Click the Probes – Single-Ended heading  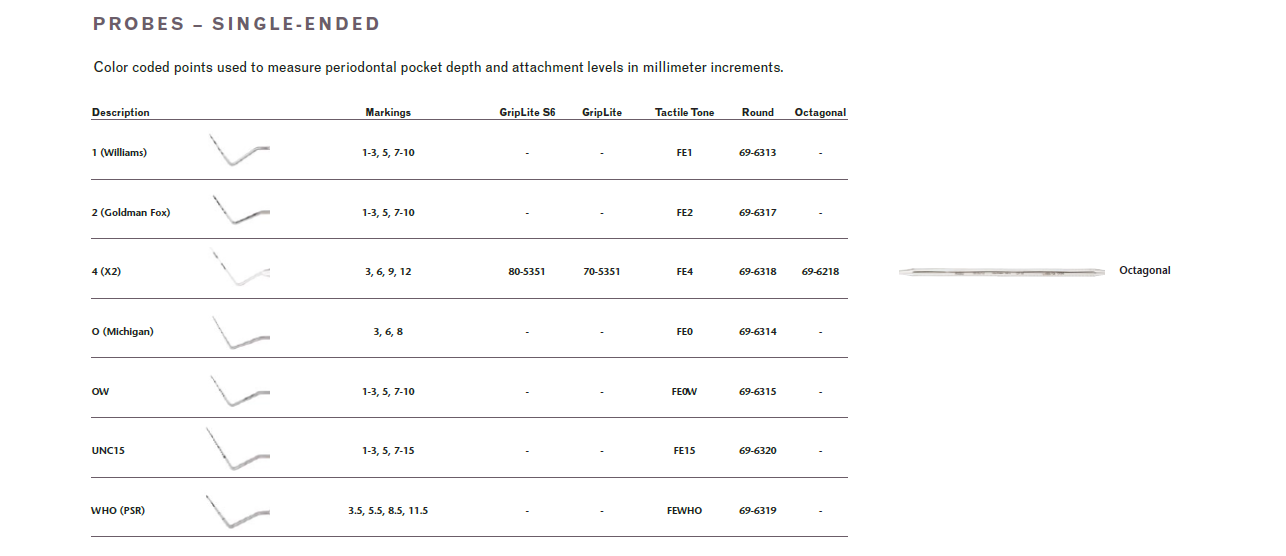[237, 24]
